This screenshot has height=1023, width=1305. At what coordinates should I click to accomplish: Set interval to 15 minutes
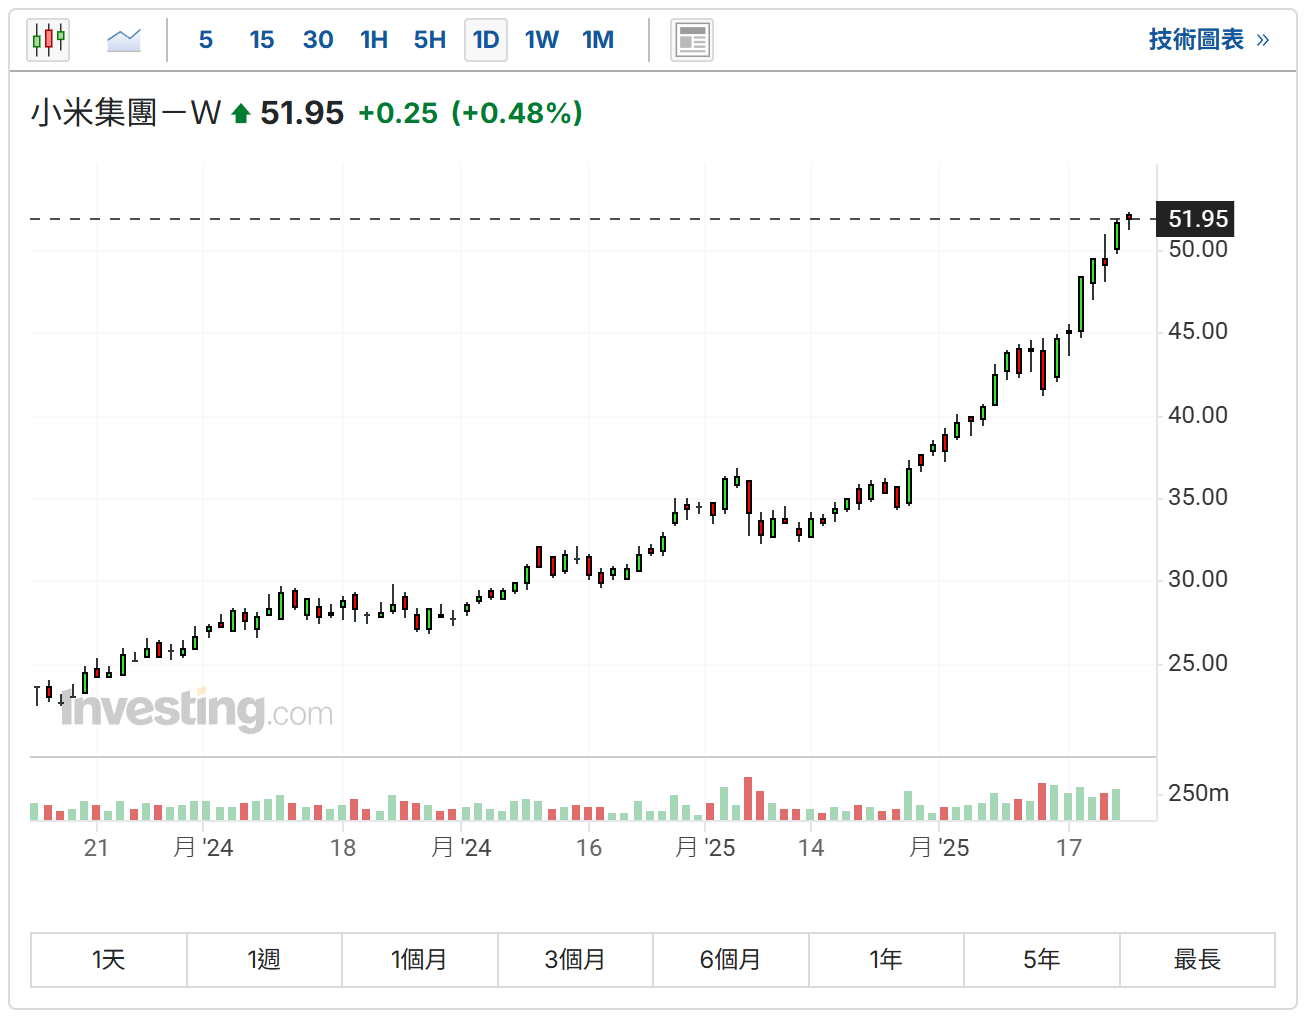pos(262,40)
